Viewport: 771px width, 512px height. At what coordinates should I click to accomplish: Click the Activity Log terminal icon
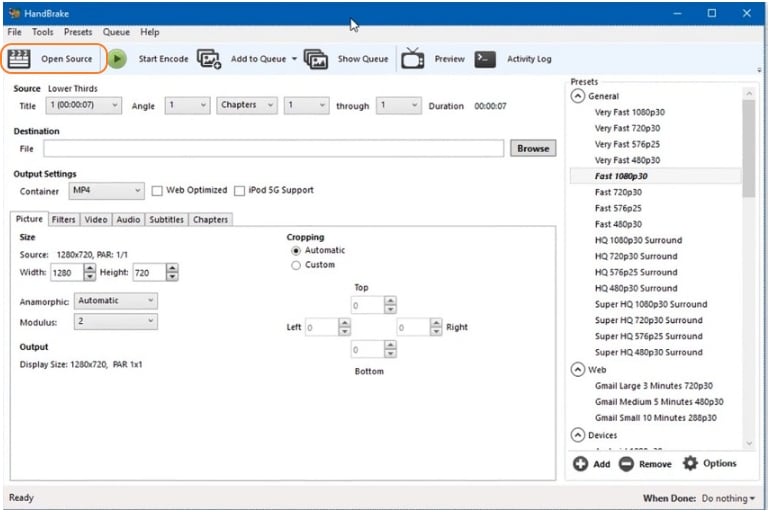click(x=485, y=59)
